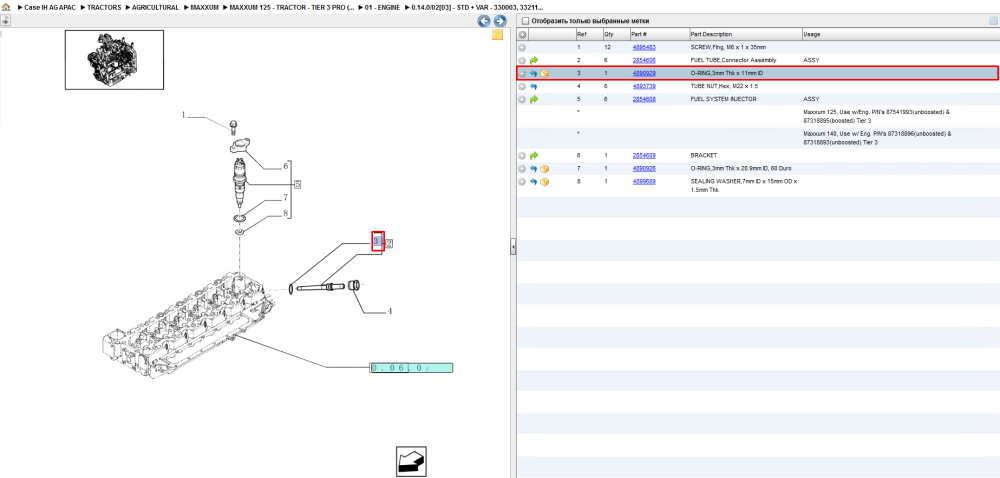
Task: Click the add-all circle in table header
Action: click(x=522, y=34)
